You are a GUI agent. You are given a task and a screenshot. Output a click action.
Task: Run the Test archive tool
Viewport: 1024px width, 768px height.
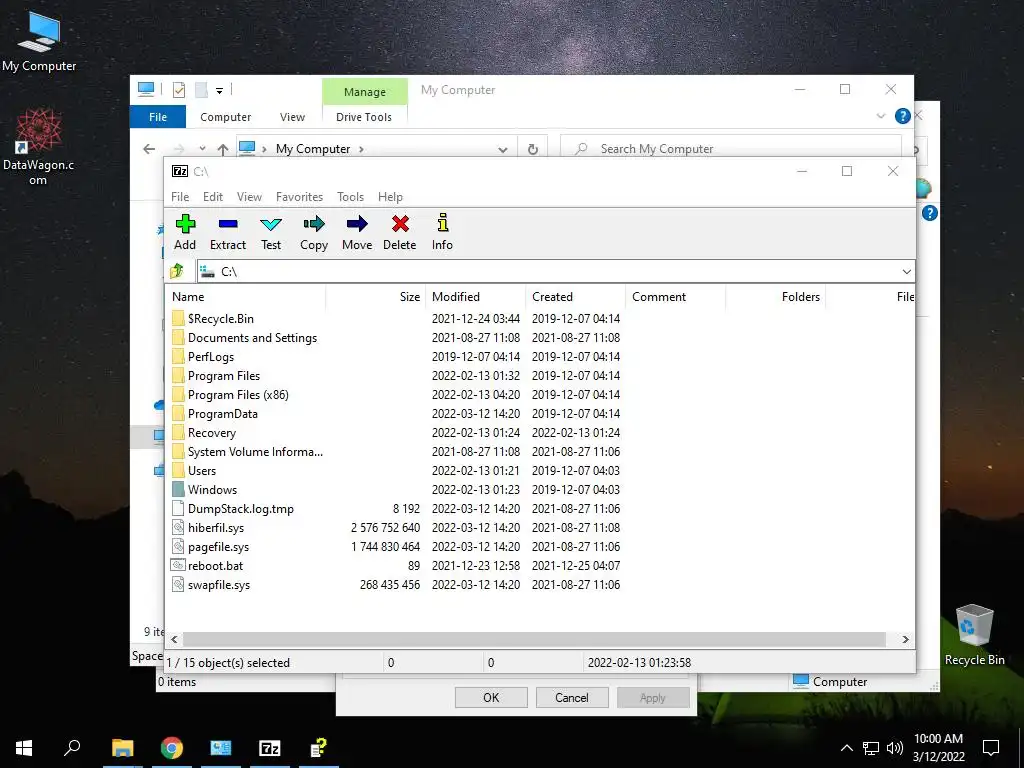point(271,224)
